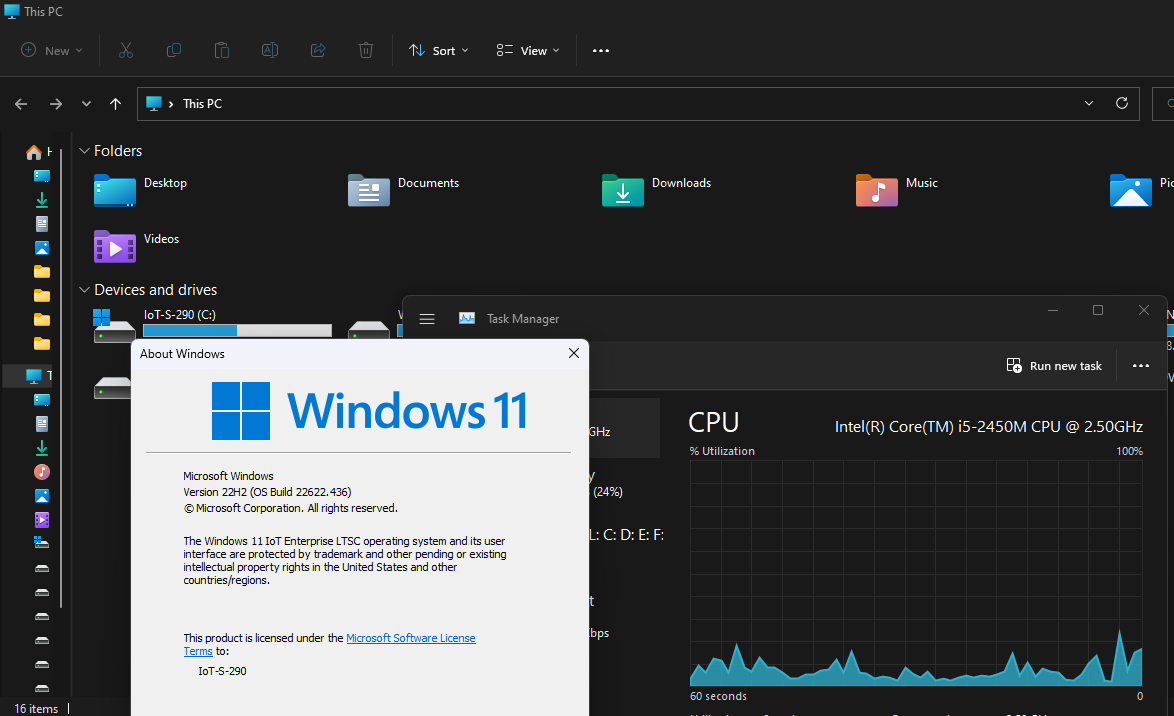The image size is (1174, 716).
Task: Open the Microsoft Software License link
Action: 410,638
